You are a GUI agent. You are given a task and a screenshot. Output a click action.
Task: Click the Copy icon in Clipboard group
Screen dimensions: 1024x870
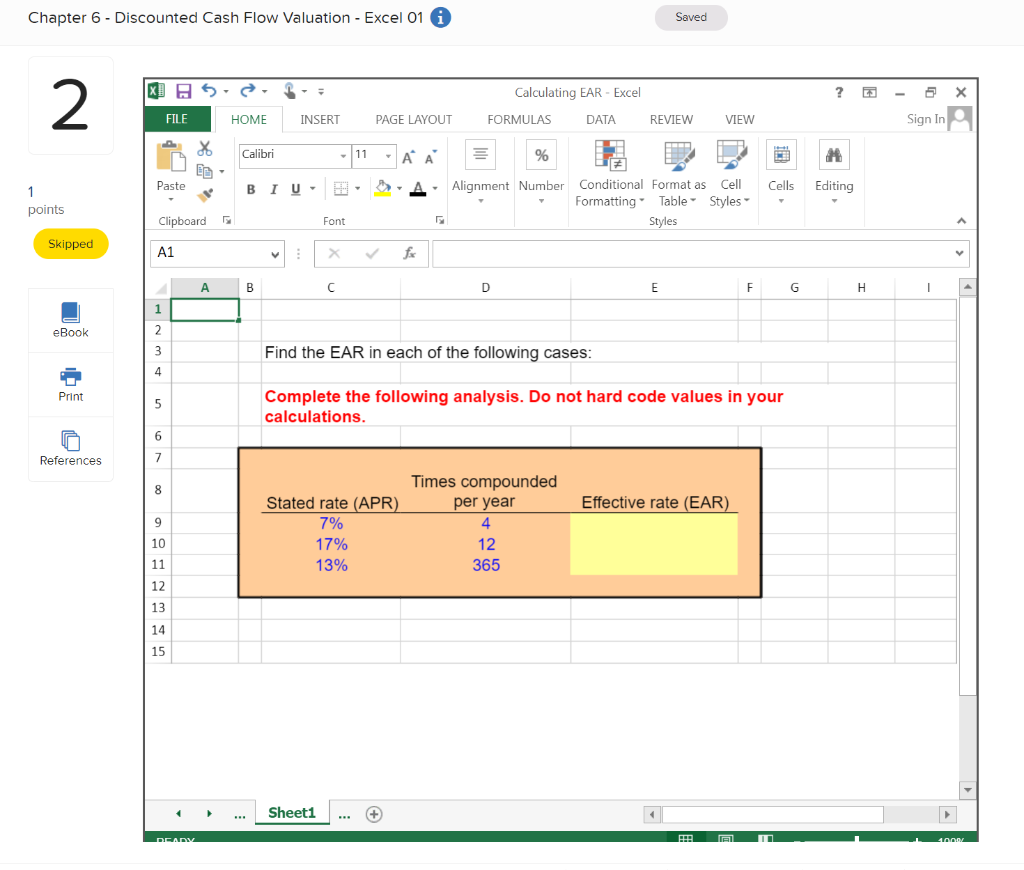[x=205, y=171]
